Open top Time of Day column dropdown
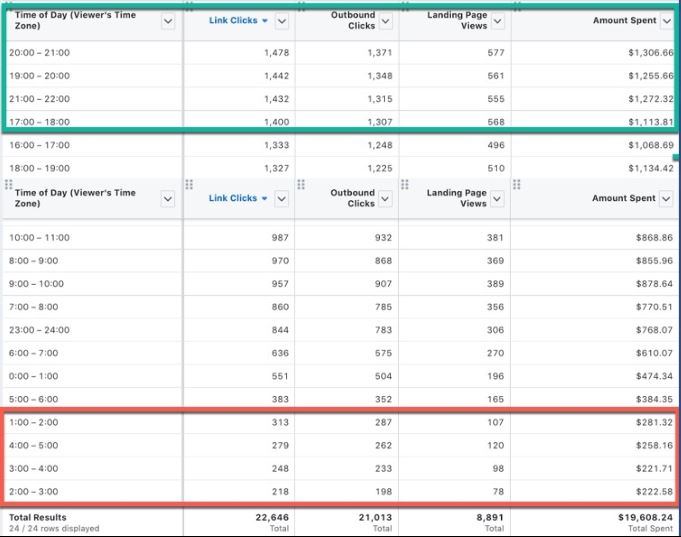The height and width of the screenshot is (537, 681). coord(168,21)
